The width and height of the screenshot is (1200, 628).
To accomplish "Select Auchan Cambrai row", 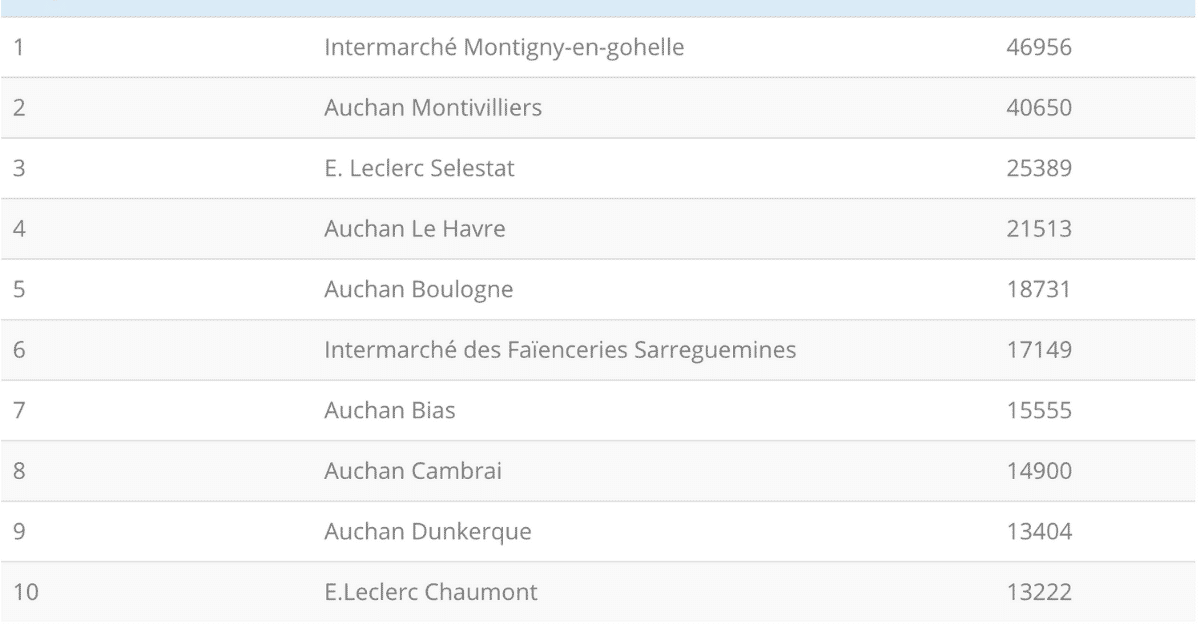I will [x=600, y=471].
